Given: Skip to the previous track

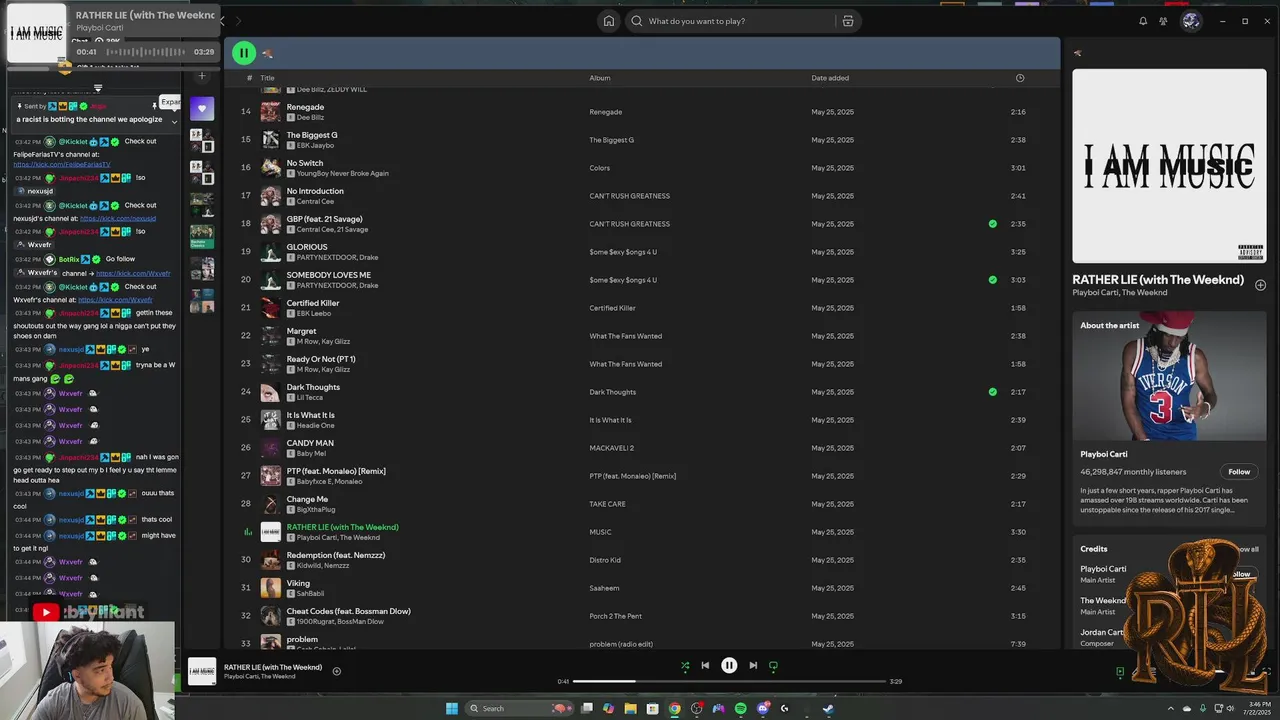Looking at the screenshot, I should coord(705,665).
